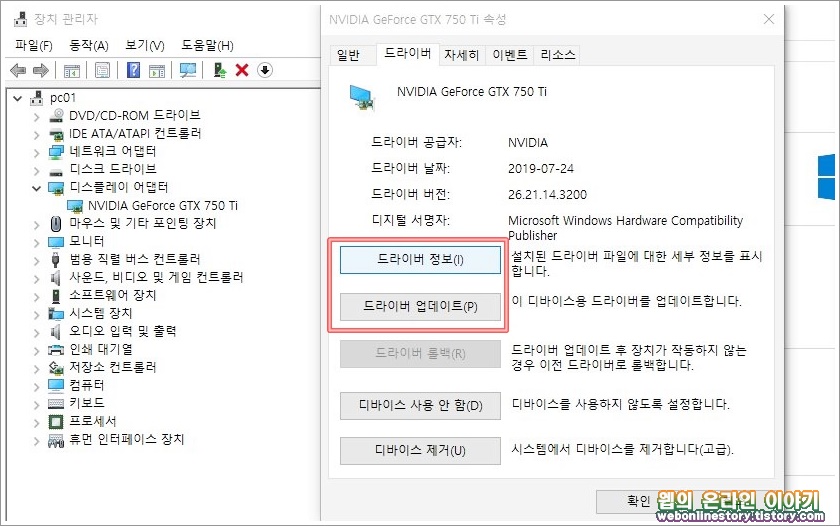
Task: Click the 확인 button
Action: tap(639, 501)
